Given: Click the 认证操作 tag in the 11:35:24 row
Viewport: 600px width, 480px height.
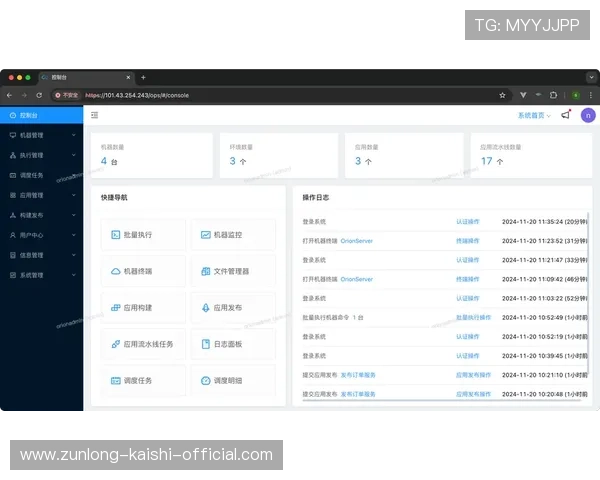Looking at the screenshot, I should (x=468, y=222).
